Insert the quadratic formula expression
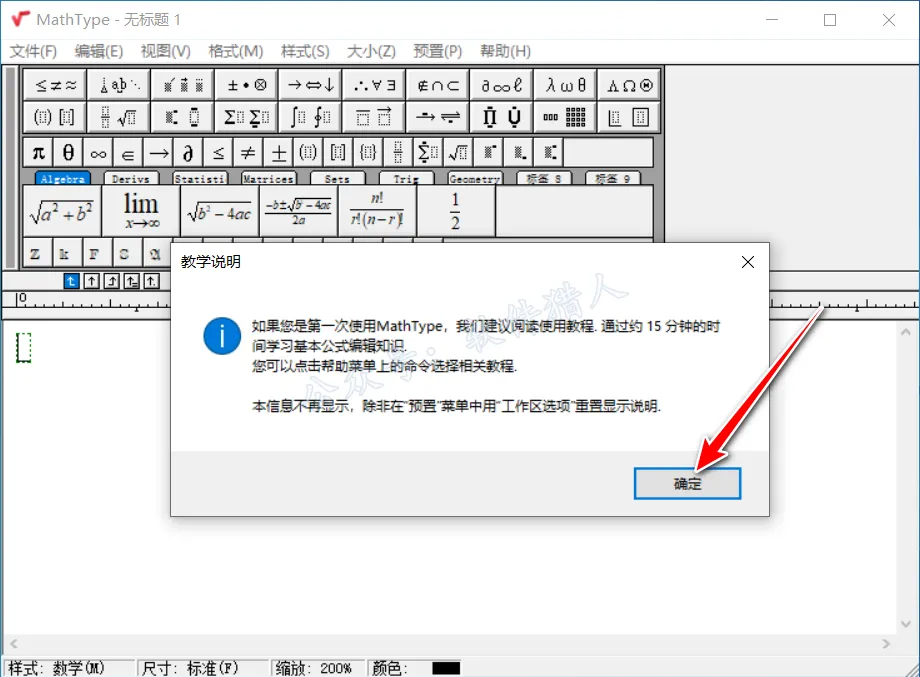This screenshot has width=920, height=677. (x=298, y=211)
